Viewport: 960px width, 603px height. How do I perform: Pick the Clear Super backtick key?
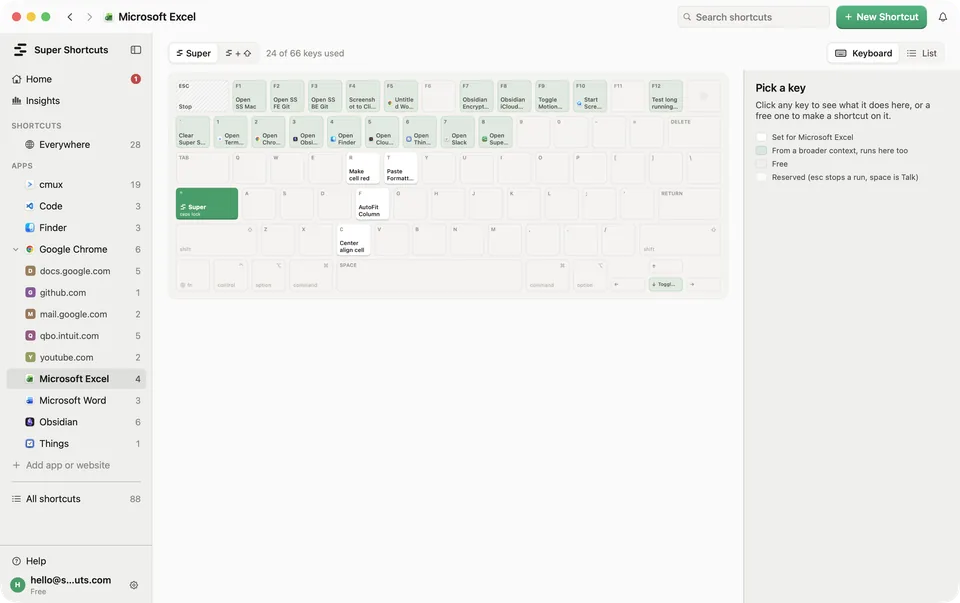[x=193, y=132]
